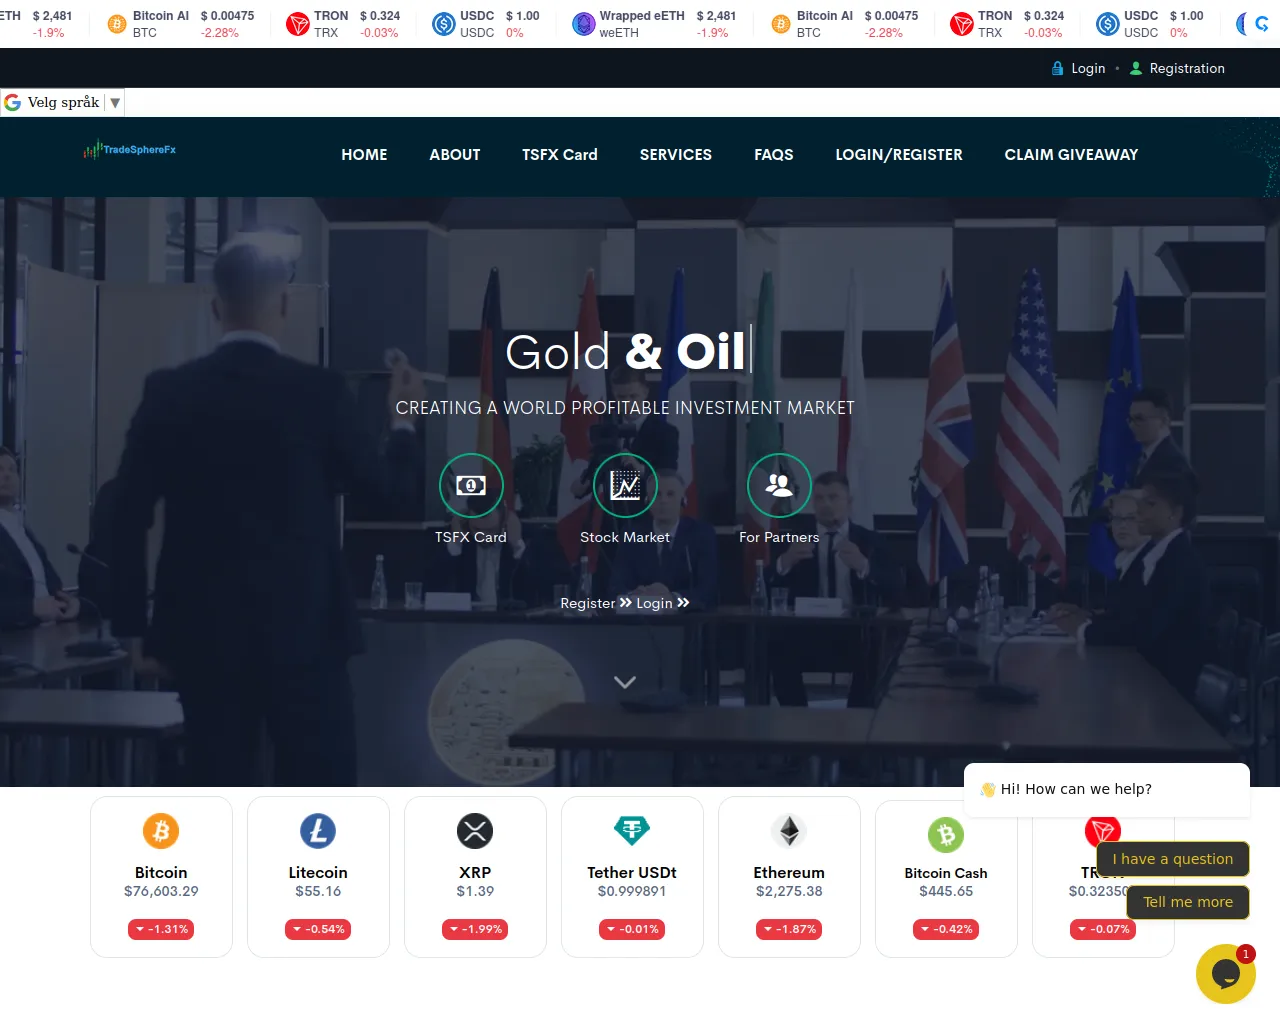Click the 'Tether USDt' card title
The width and height of the screenshot is (1280, 1024).
(632, 873)
